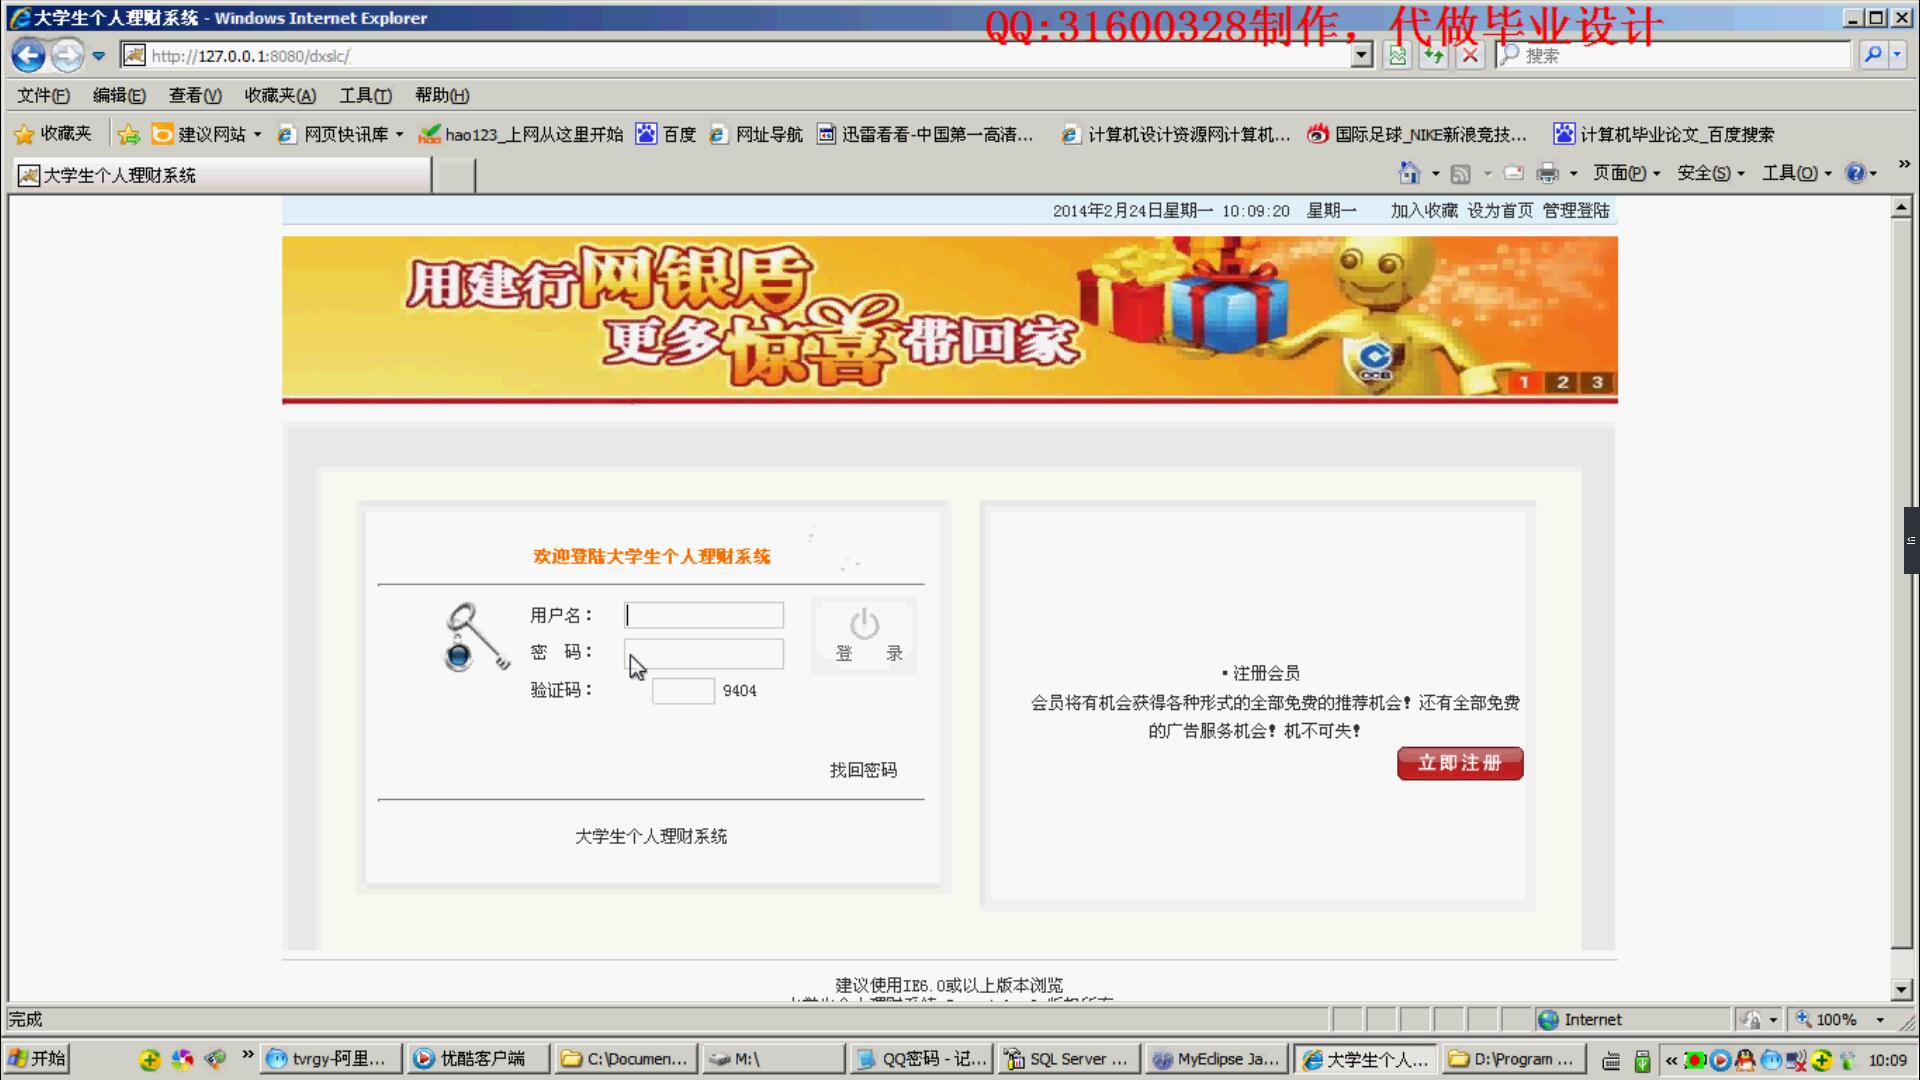Click the read mail icon
This screenshot has height=1080, width=1920.
tap(1514, 173)
